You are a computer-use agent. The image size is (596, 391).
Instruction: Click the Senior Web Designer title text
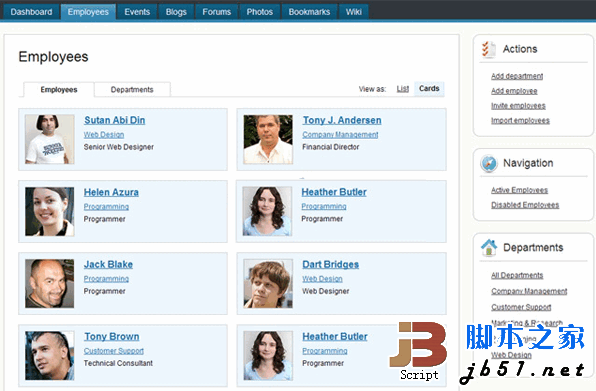pyautogui.click(x=119, y=147)
